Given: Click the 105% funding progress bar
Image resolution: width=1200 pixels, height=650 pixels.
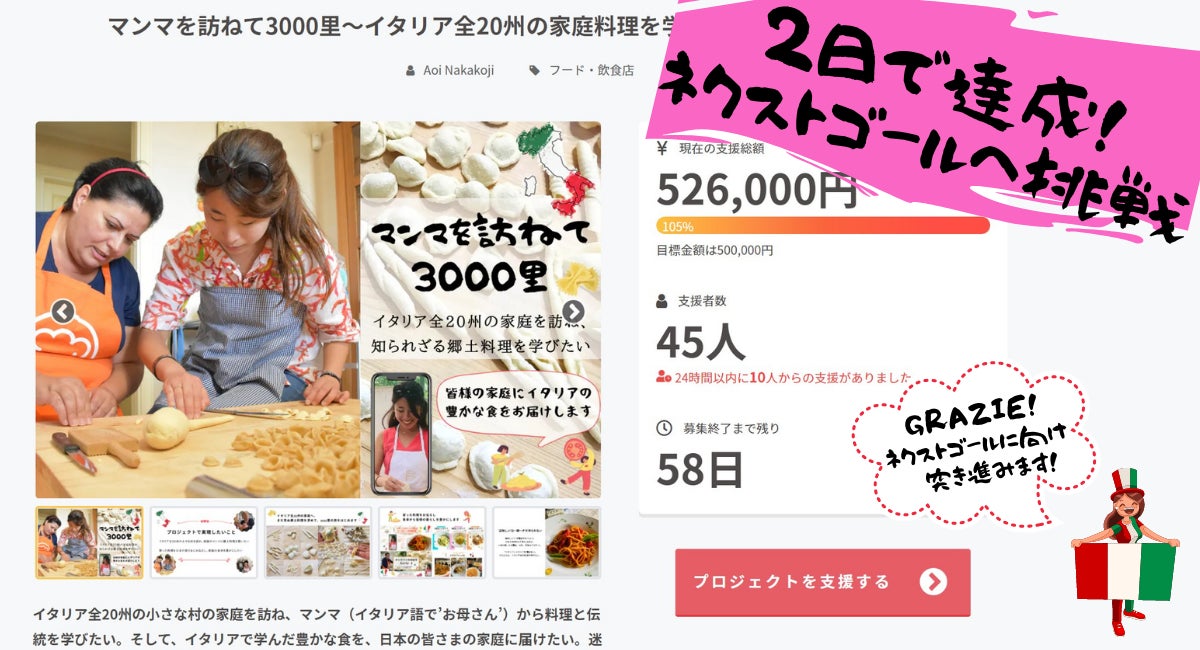Looking at the screenshot, I should (x=822, y=226).
